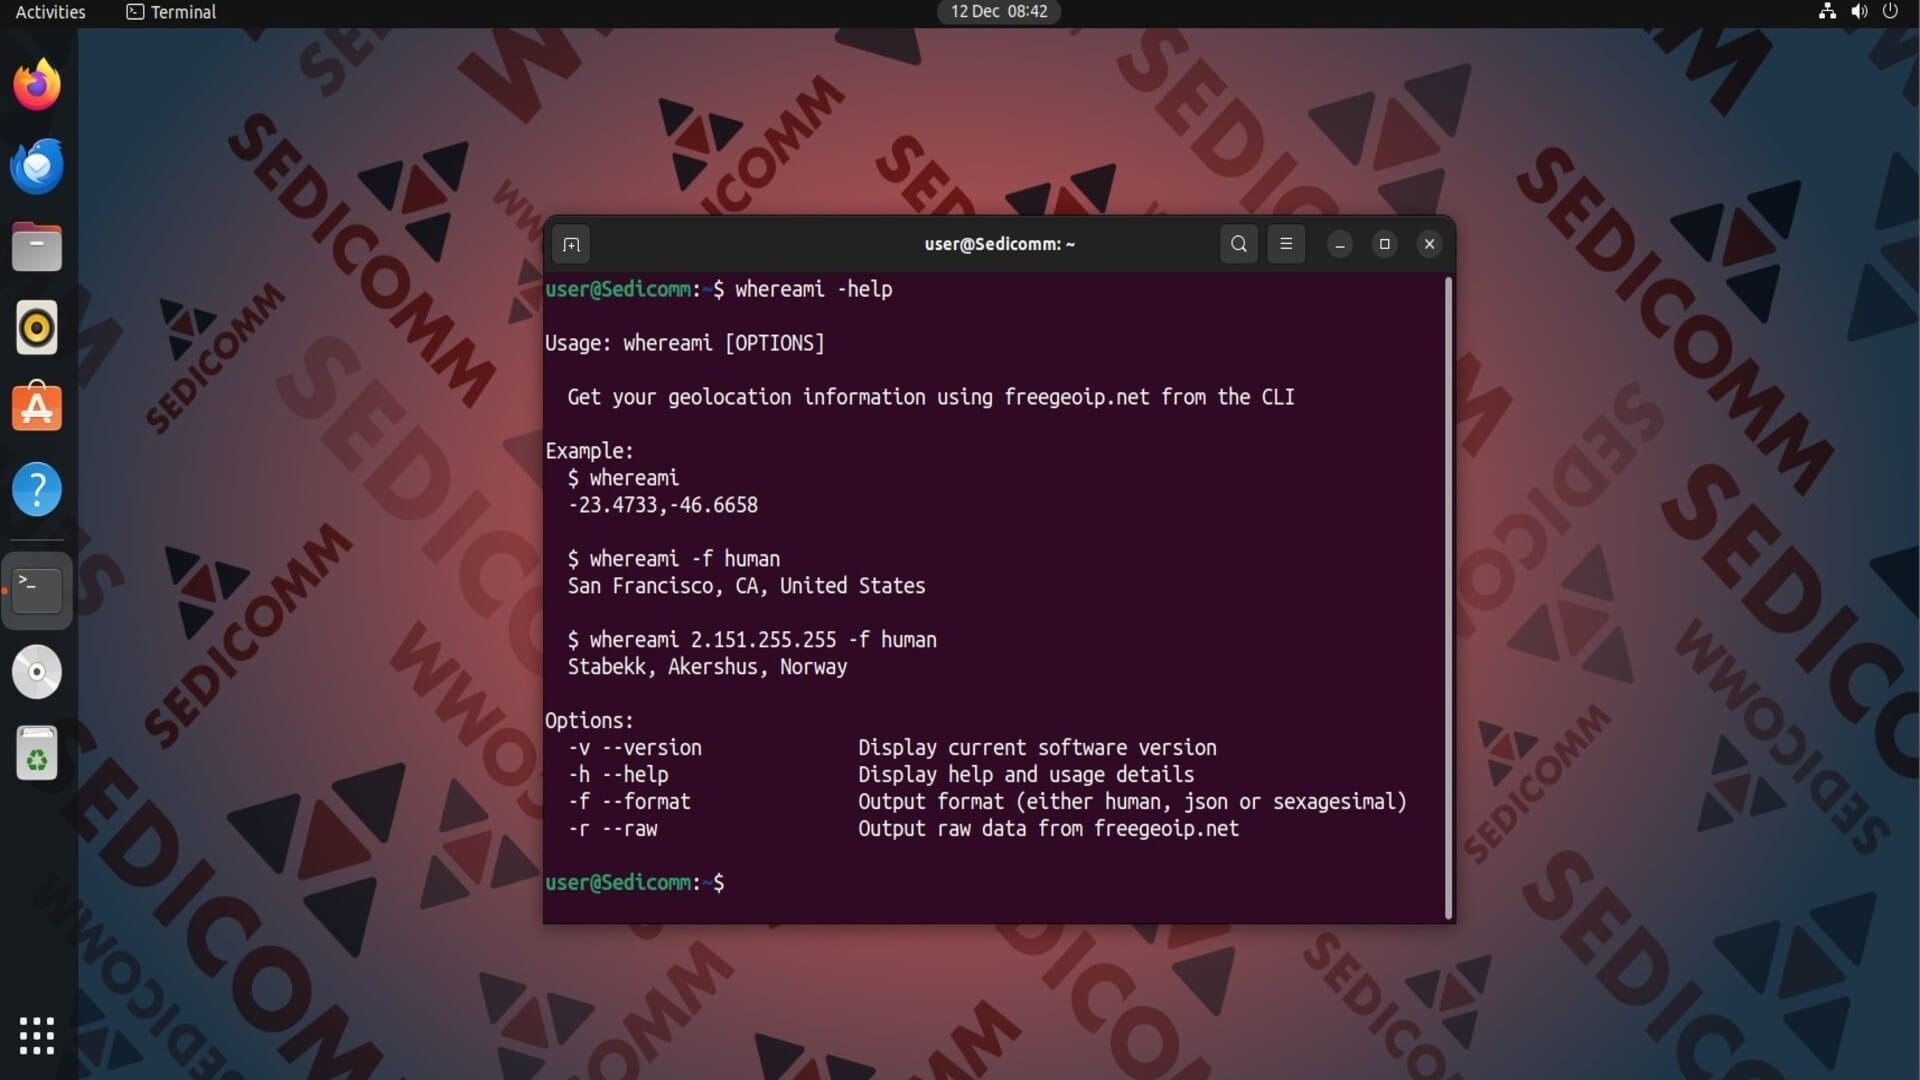Open a new terminal tab
The image size is (1920, 1080).
(x=571, y=244)
